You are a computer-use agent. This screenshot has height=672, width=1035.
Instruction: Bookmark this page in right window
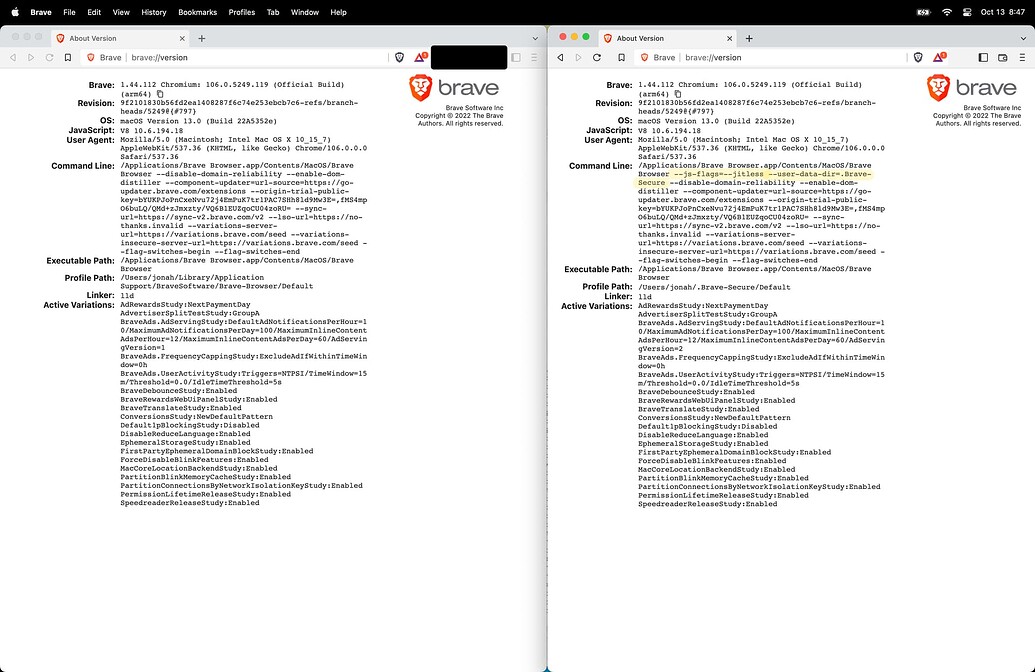(x=621, y=57)
